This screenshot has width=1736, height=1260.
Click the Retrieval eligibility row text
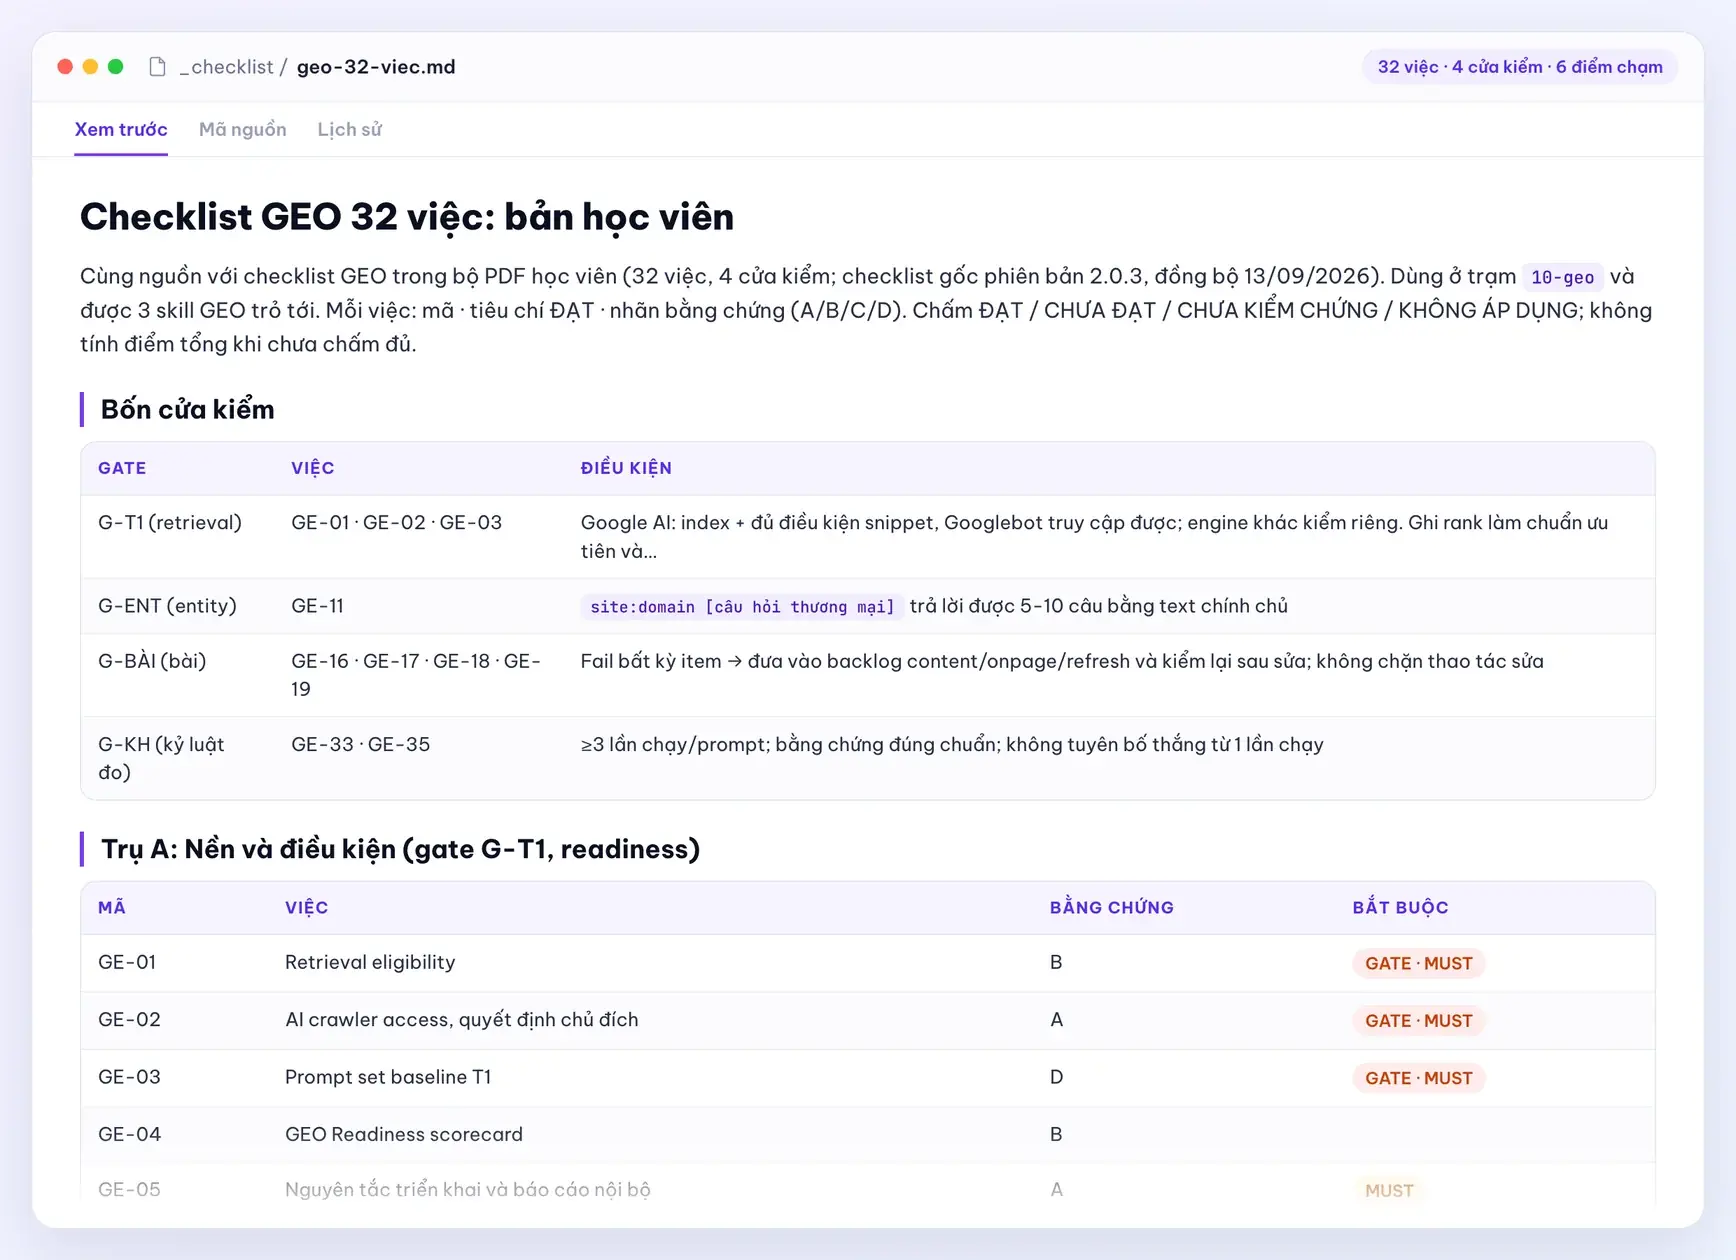pyautogui.click(x=370, y=962)
